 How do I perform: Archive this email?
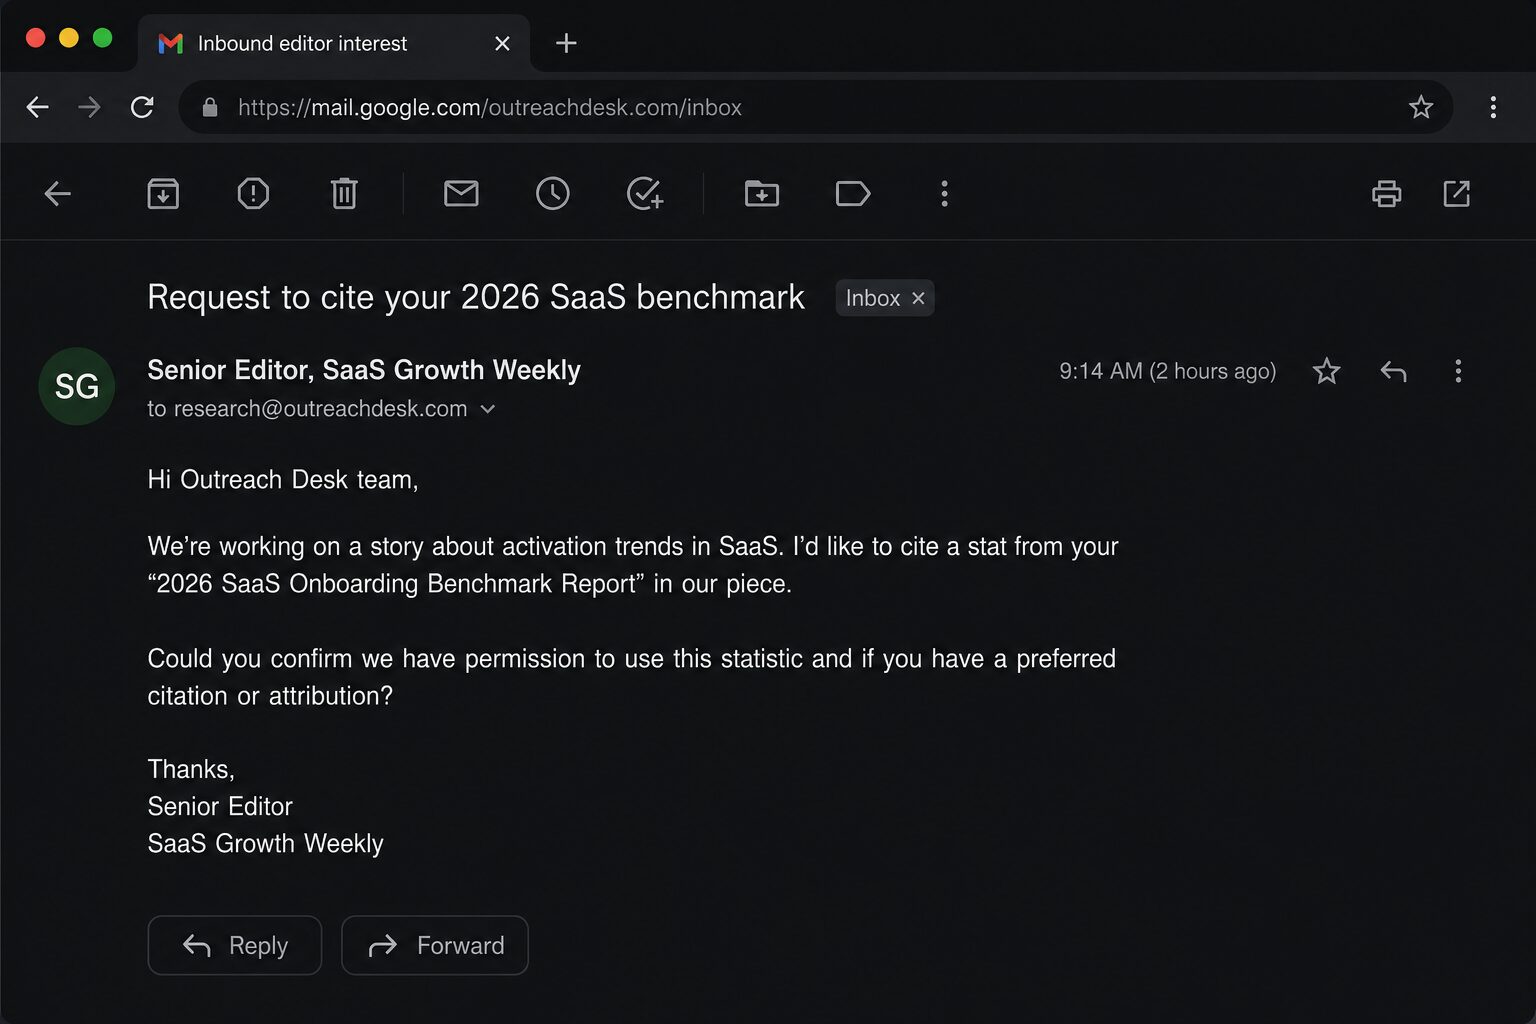pos(163,194)
